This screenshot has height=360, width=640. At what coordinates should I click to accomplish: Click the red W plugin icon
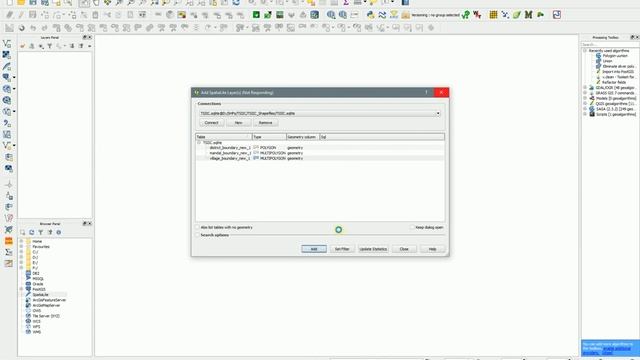477,15
